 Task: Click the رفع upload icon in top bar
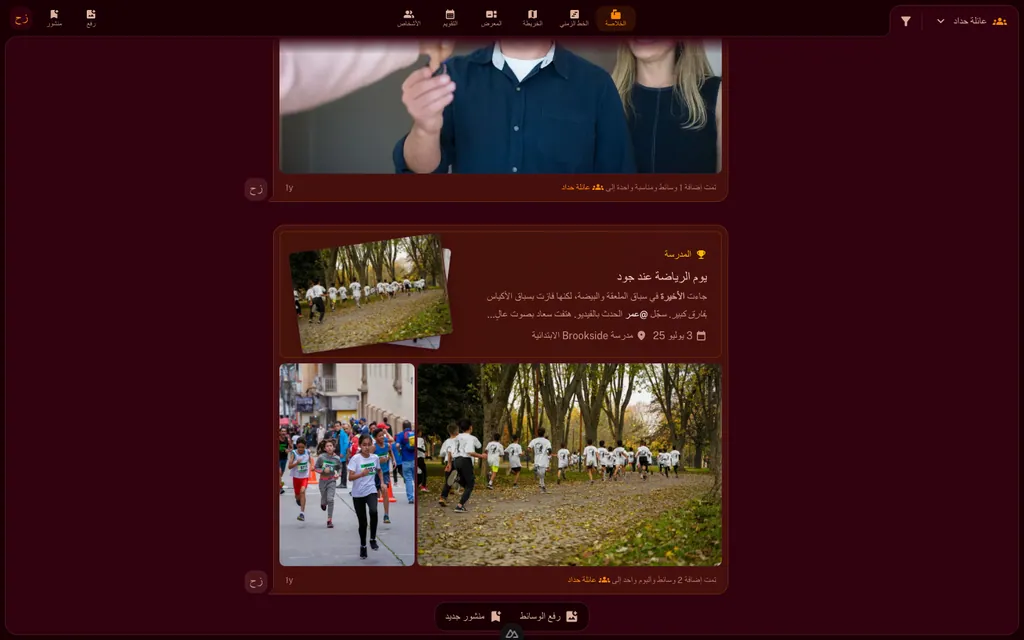(x=91, y=18)
